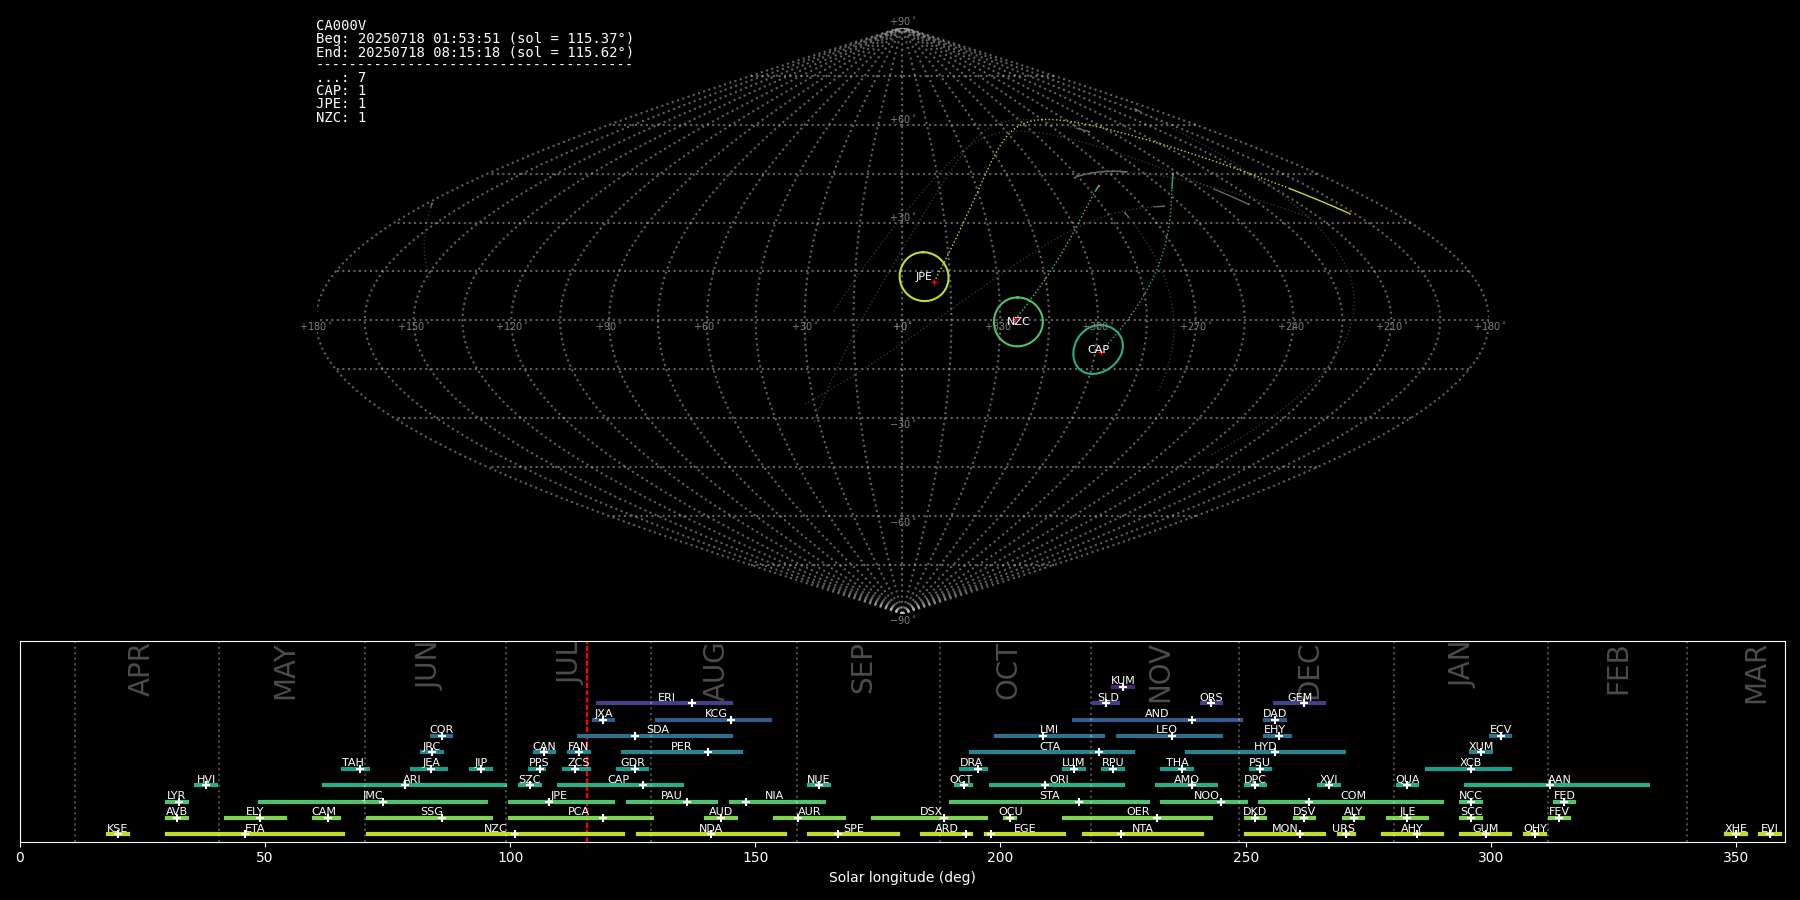Image resolution: width=1800 pixels, height=900 pixels.
Task: Click the HYD shower label in timeline
Action: click(1265, 747)
